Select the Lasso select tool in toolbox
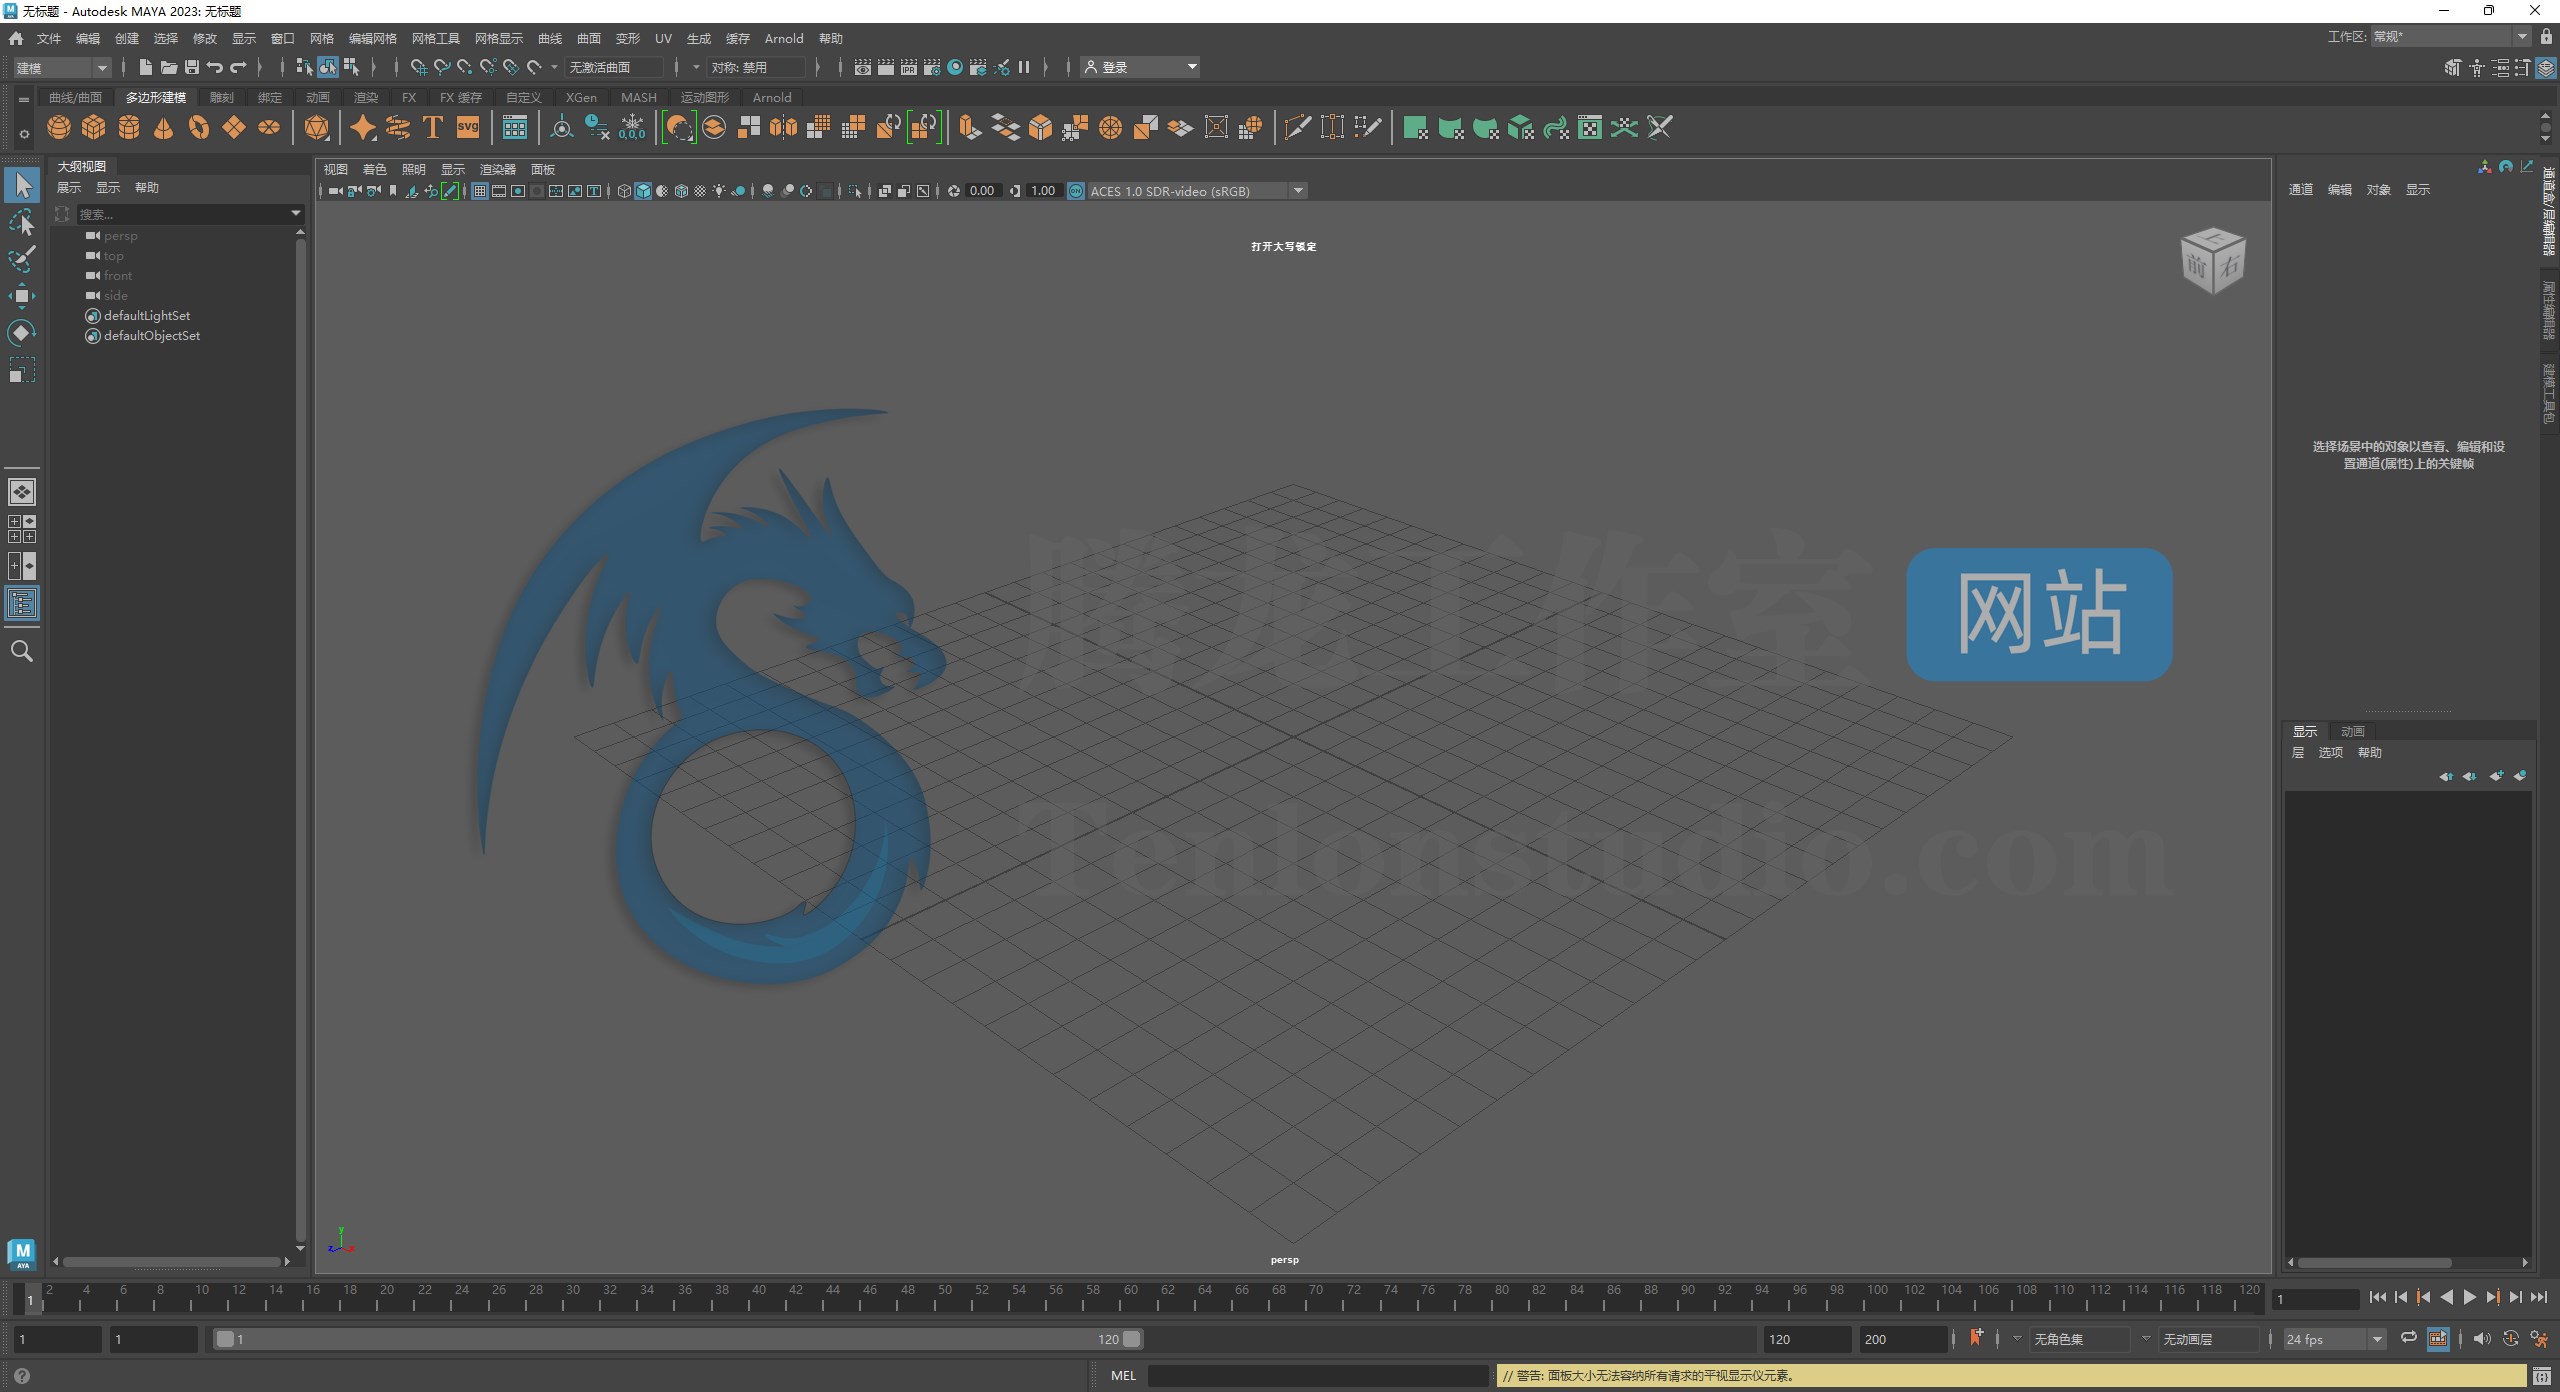Image resolution: width=2560 pixels, height=1392 pixels. (22, 222)
